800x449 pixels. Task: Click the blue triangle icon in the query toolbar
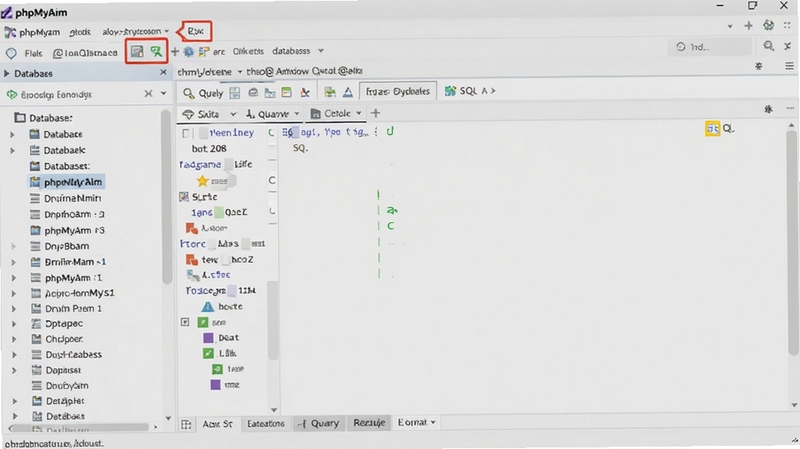(348, 92)
